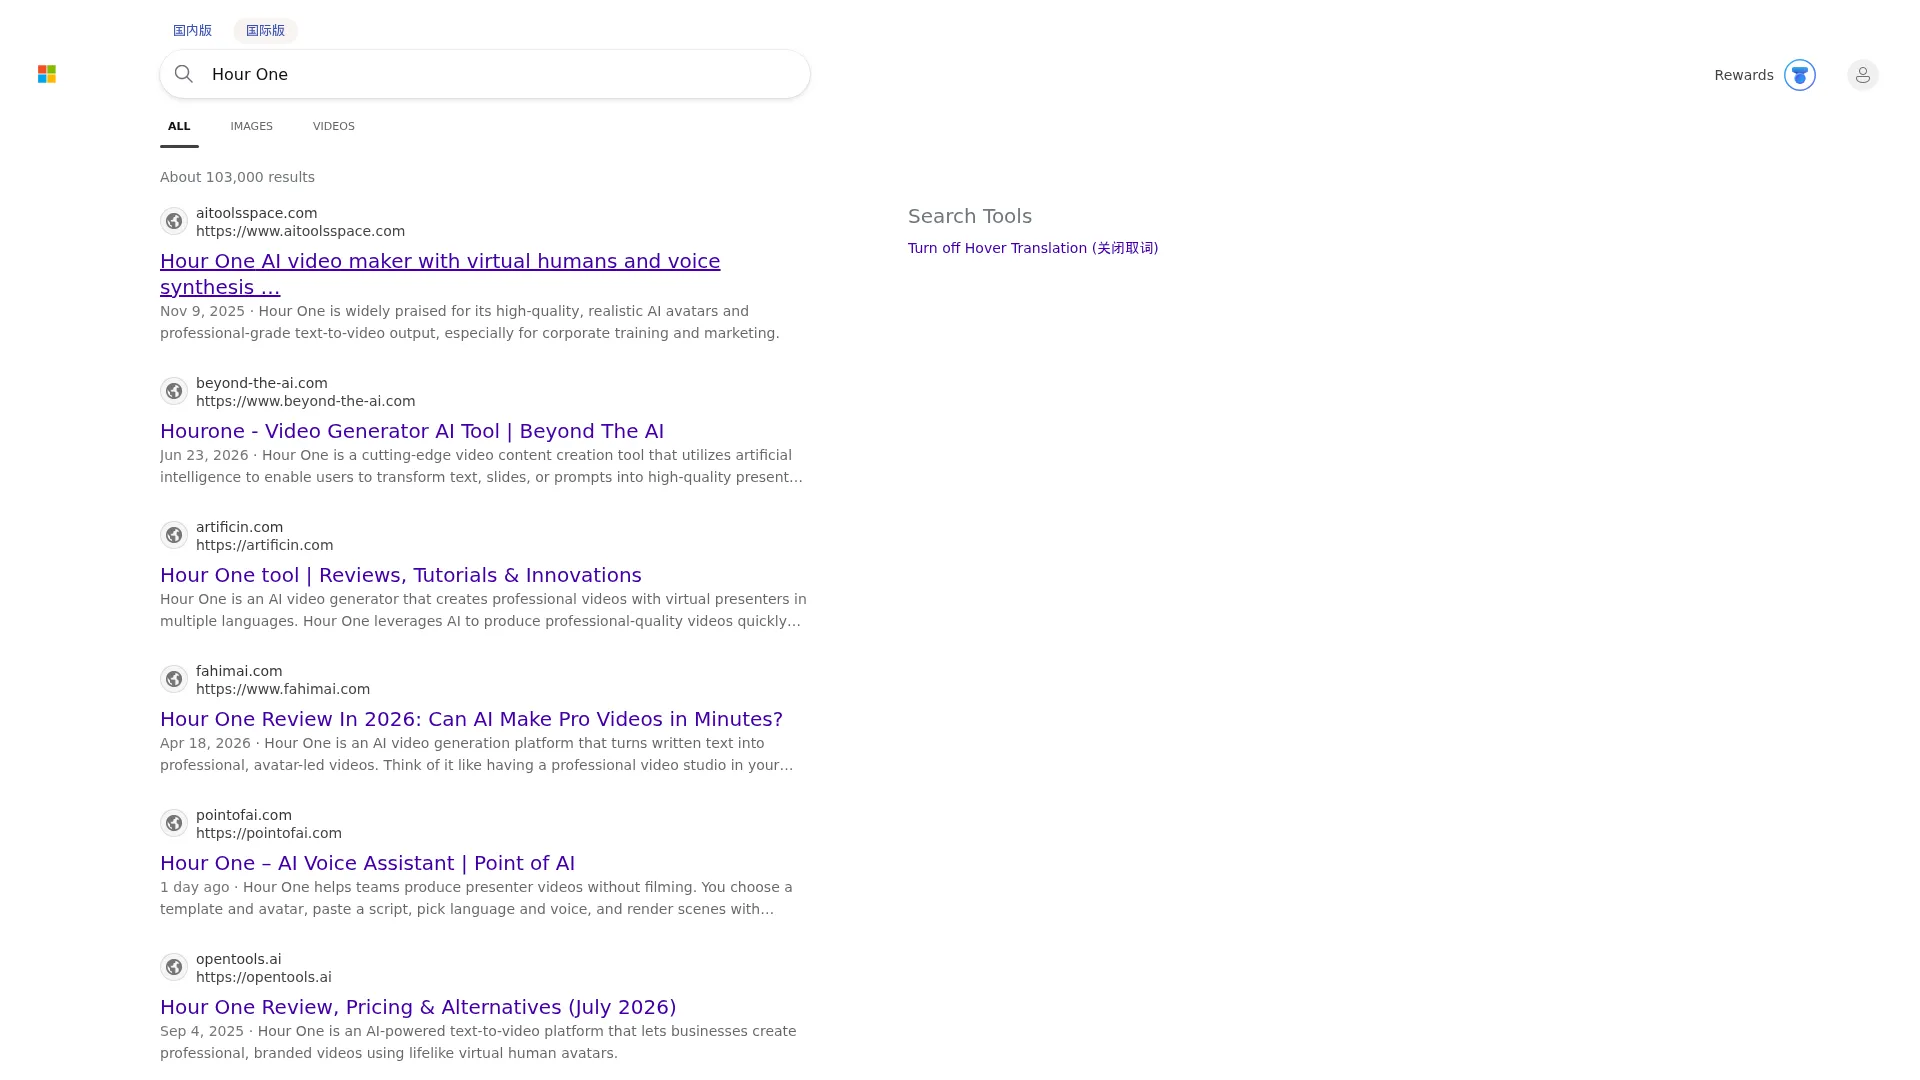Click the globe icon beside beyond-the-ai.com
1920x1080 pixels.
pyautogui.click(x=174, y=391)
